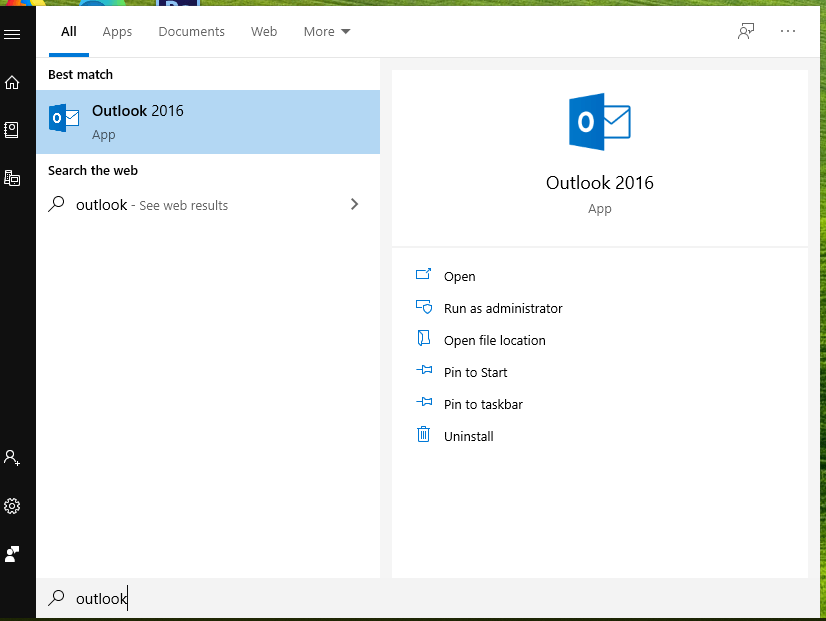Click the Open action's window icon

pyautogui.click(x=424, y=274)
